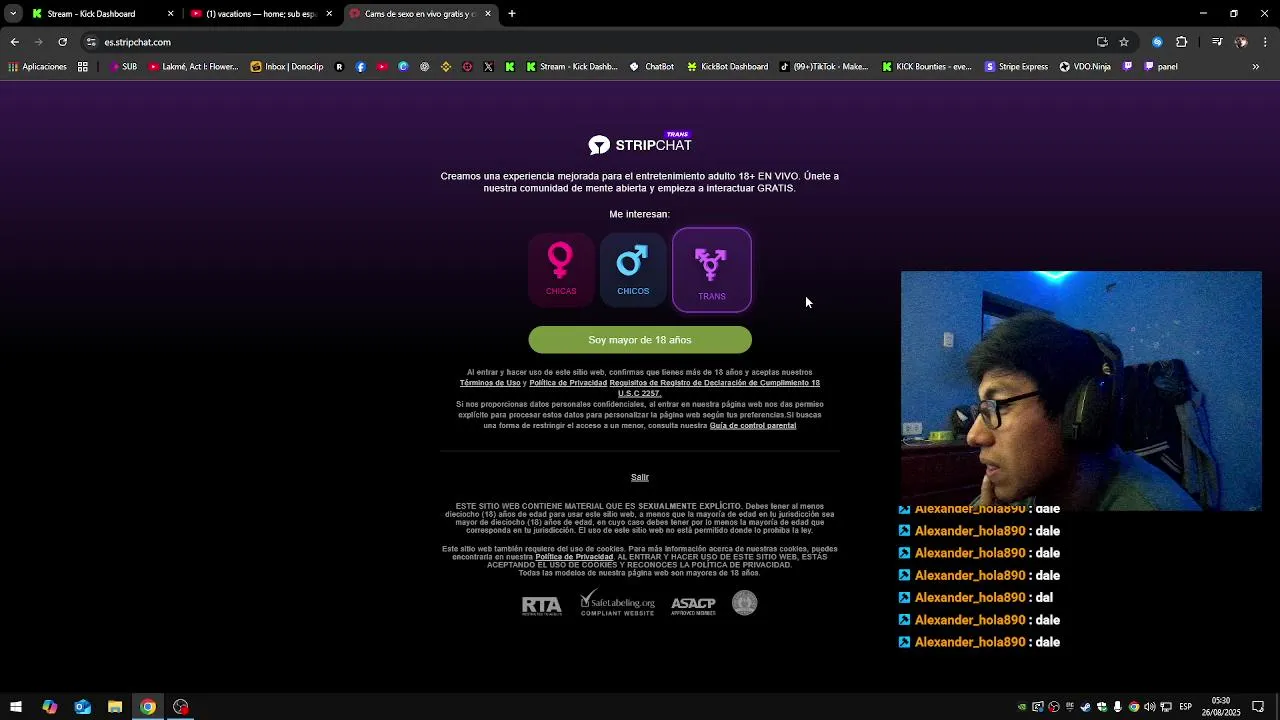
Task: Select the Chicas interest option
Action: pos(561,268)
